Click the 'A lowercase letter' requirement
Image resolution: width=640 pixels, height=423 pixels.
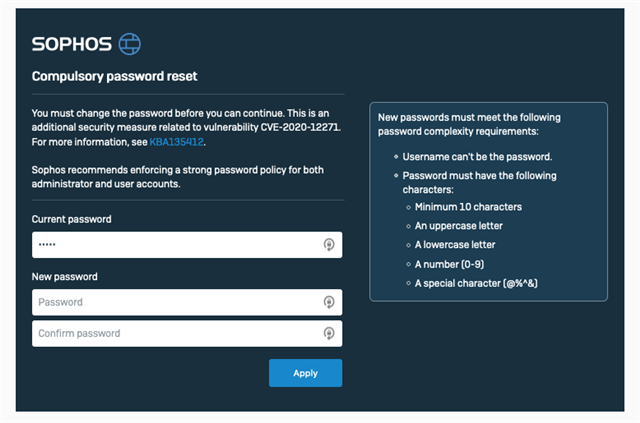click(x=455, y=245)
